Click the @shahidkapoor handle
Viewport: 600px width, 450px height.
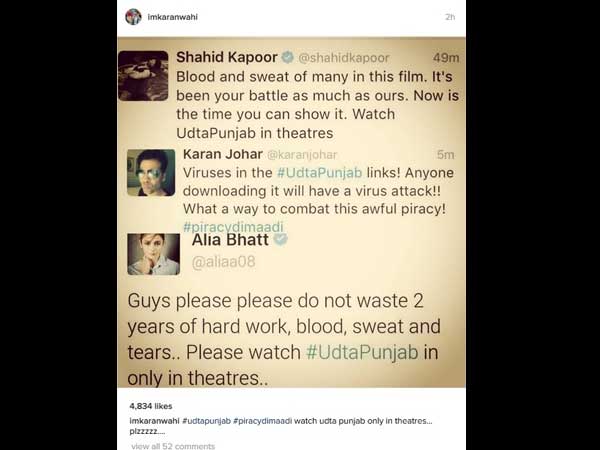point(344,58)
